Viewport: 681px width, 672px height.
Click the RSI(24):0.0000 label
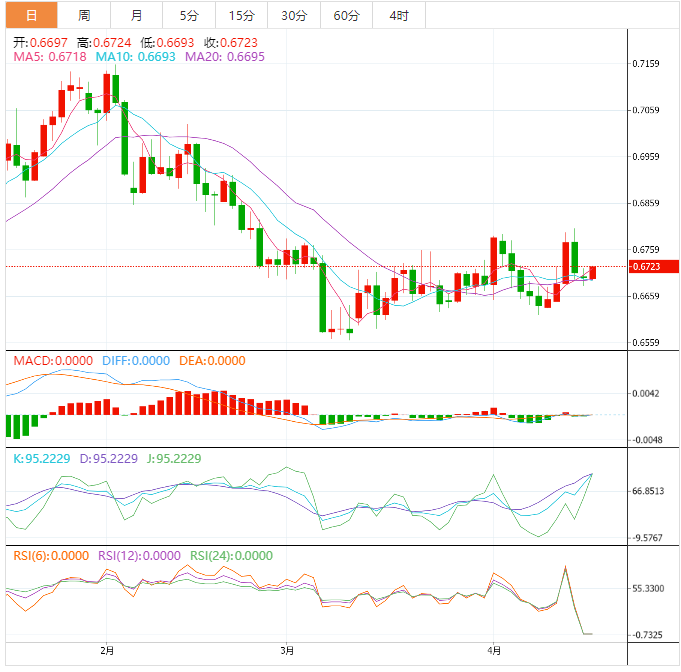tap(231, 556)
